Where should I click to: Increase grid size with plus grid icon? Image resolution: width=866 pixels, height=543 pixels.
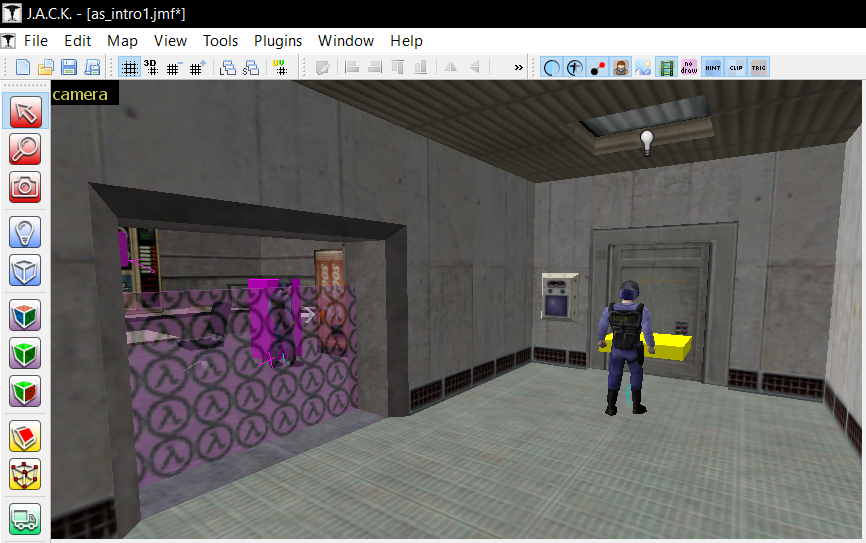coord(197,68)
